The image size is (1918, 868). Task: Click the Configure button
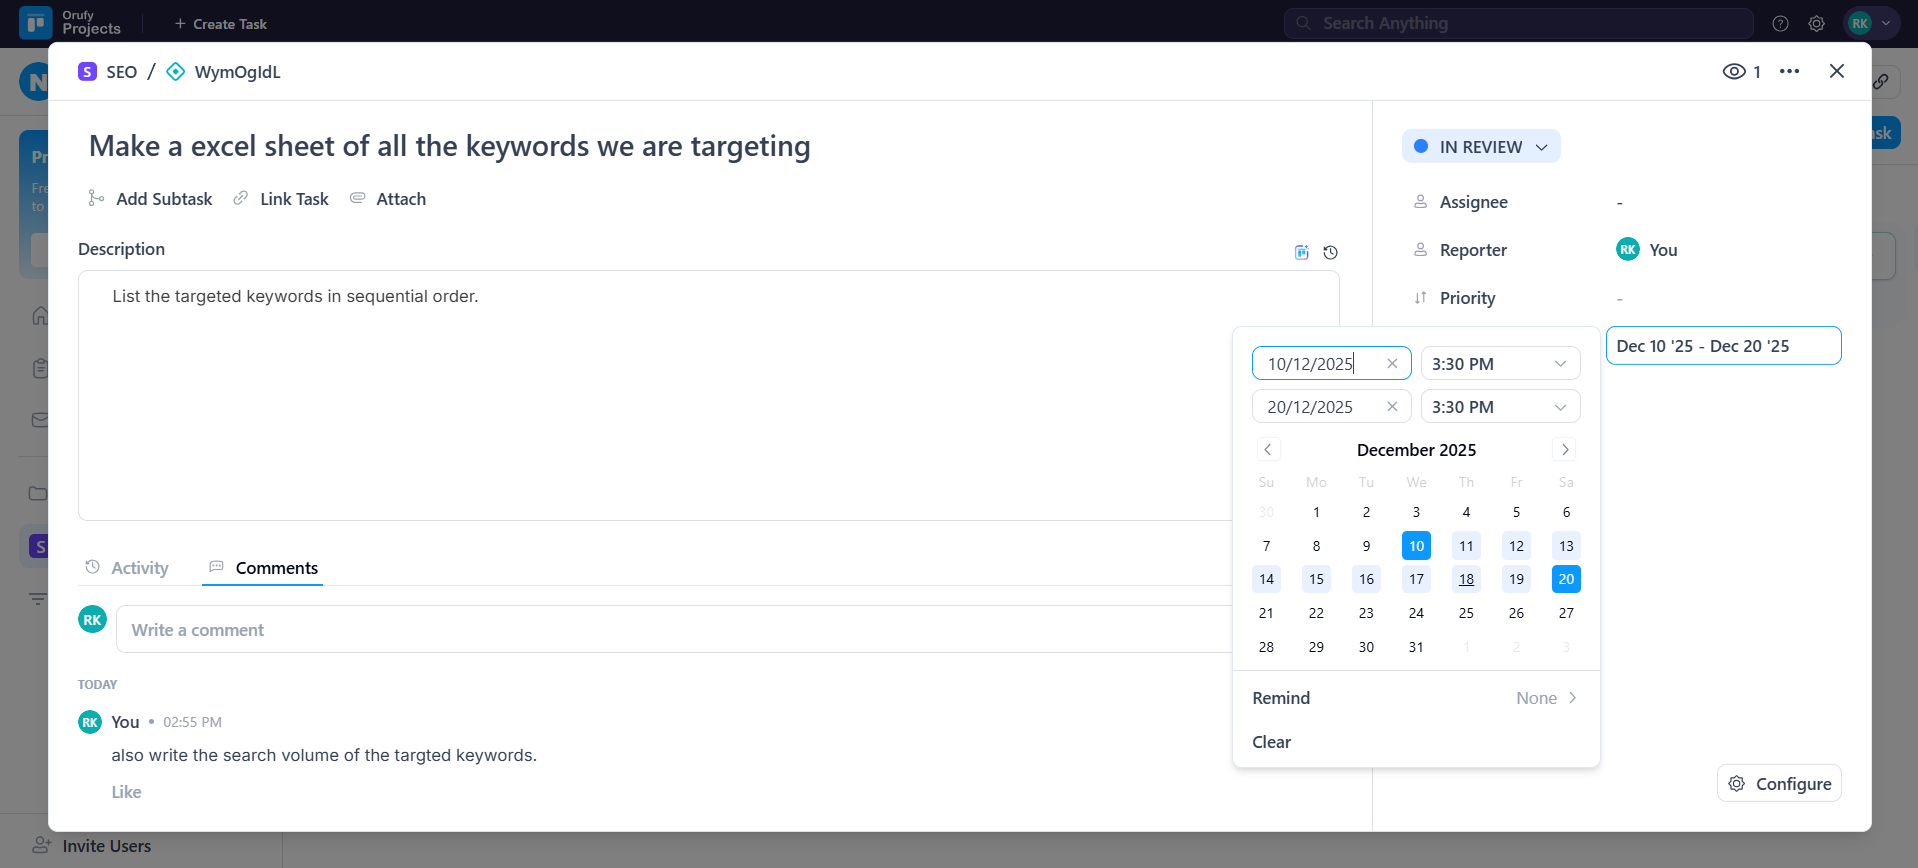point(1779,784)
